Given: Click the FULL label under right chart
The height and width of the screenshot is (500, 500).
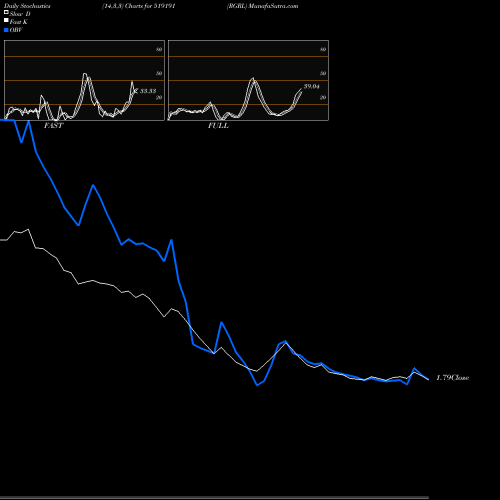Looking at the screenshot, I should 218,126.
